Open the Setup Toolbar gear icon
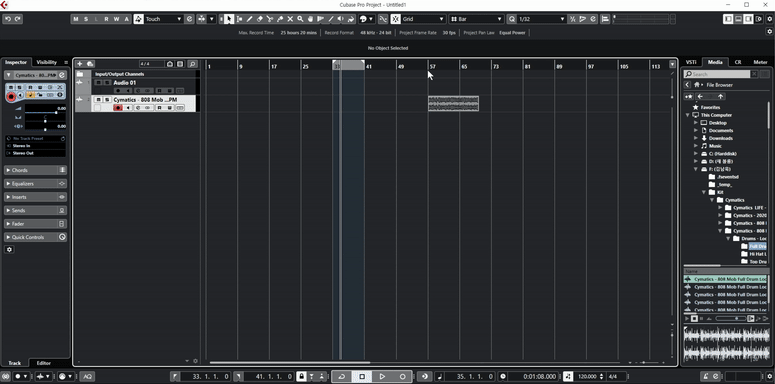The height and width of the screenshot is (384, 775). (x=770, y=19)
